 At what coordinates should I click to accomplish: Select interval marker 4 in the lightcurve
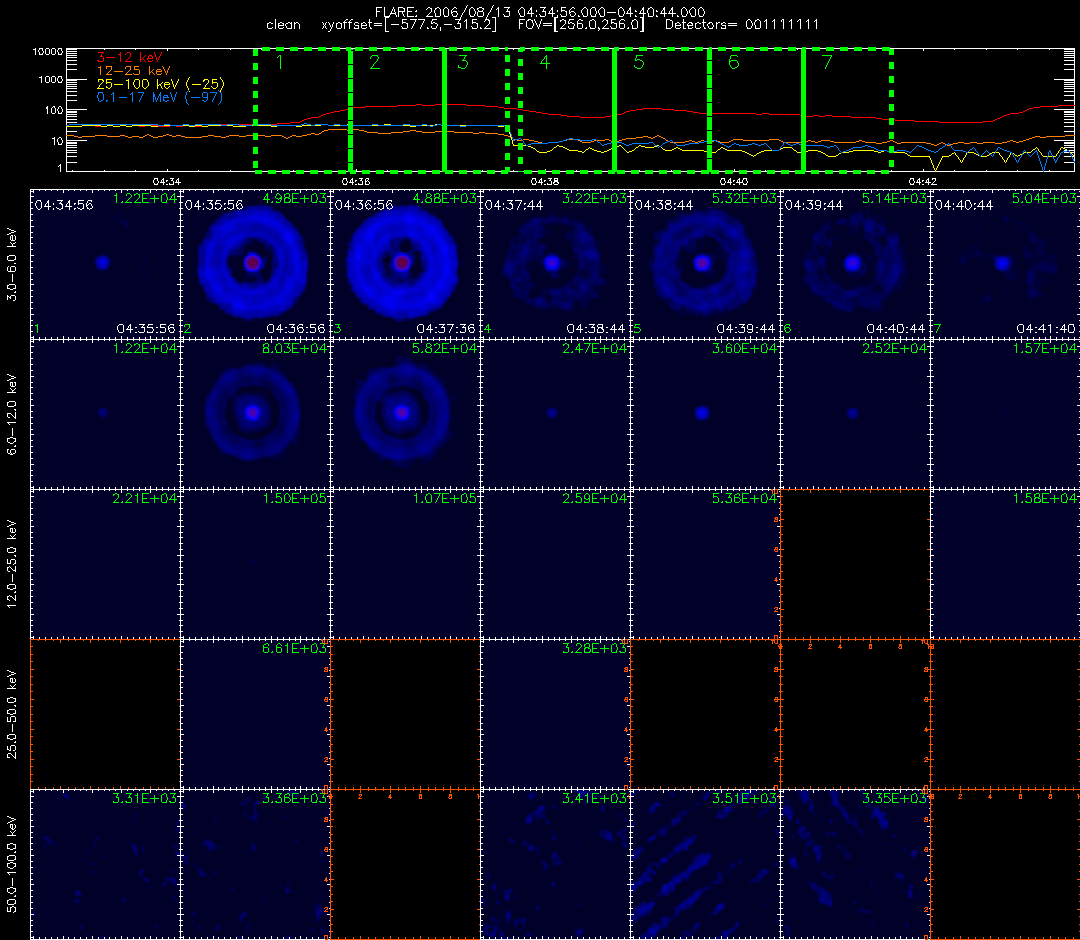pos(545,63)
